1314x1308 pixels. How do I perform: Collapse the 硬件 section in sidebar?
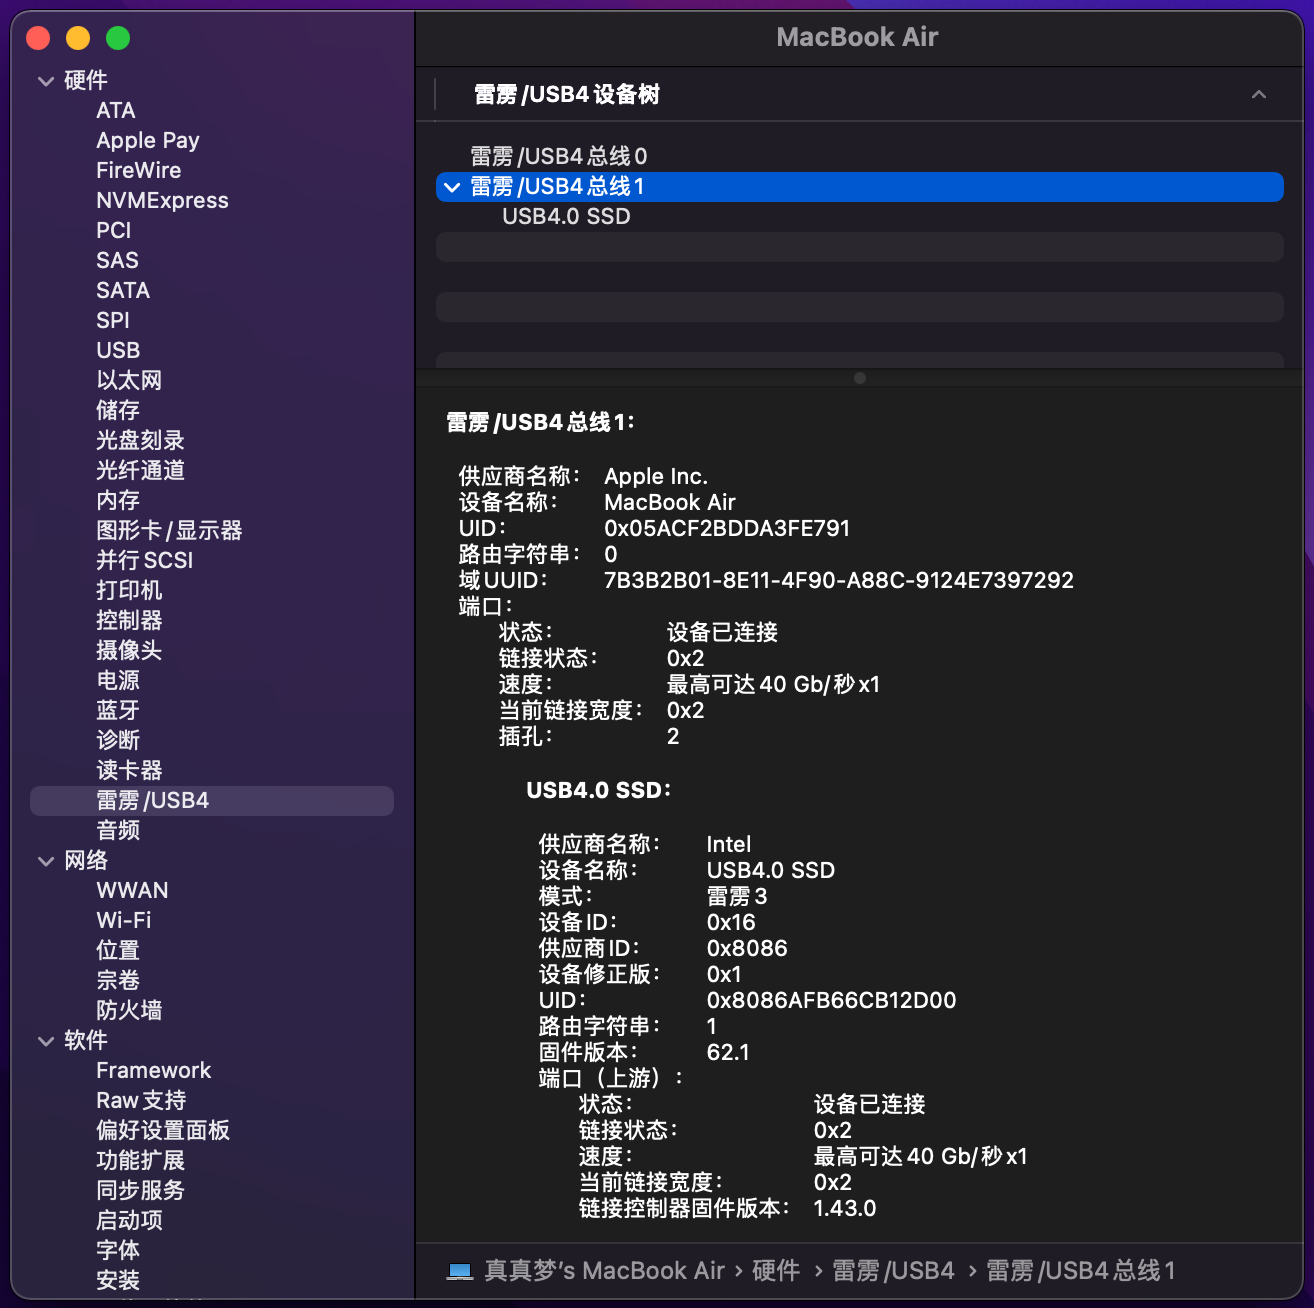click(x=46, y=81)
